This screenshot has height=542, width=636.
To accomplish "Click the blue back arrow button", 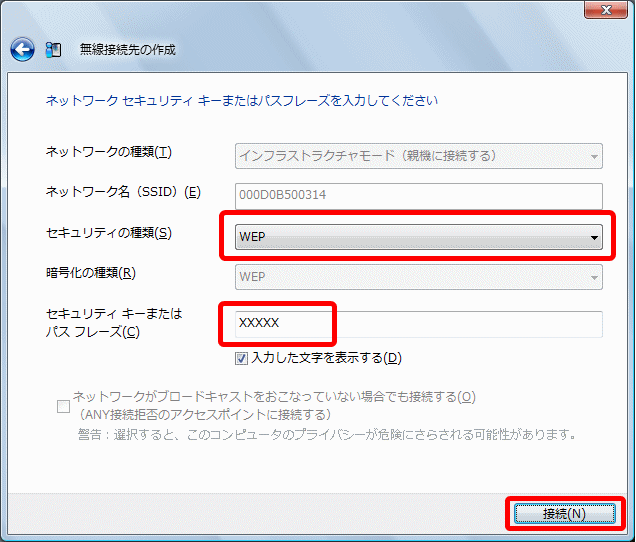I will click(22, 49).
